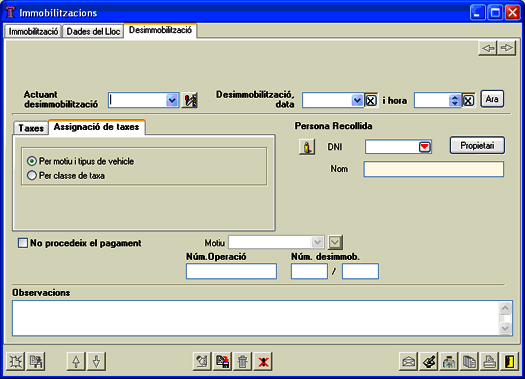525x379 pixels.
Task: Clear the desimmobilització date with X
Action: tap(371, 100)
